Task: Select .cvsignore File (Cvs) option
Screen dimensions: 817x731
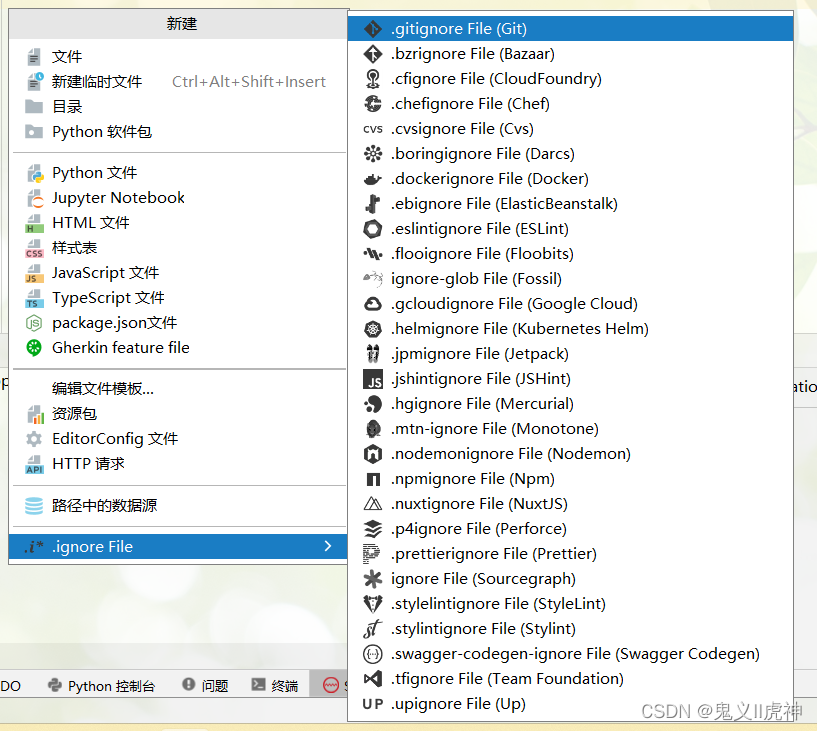Action: [571, 129]
